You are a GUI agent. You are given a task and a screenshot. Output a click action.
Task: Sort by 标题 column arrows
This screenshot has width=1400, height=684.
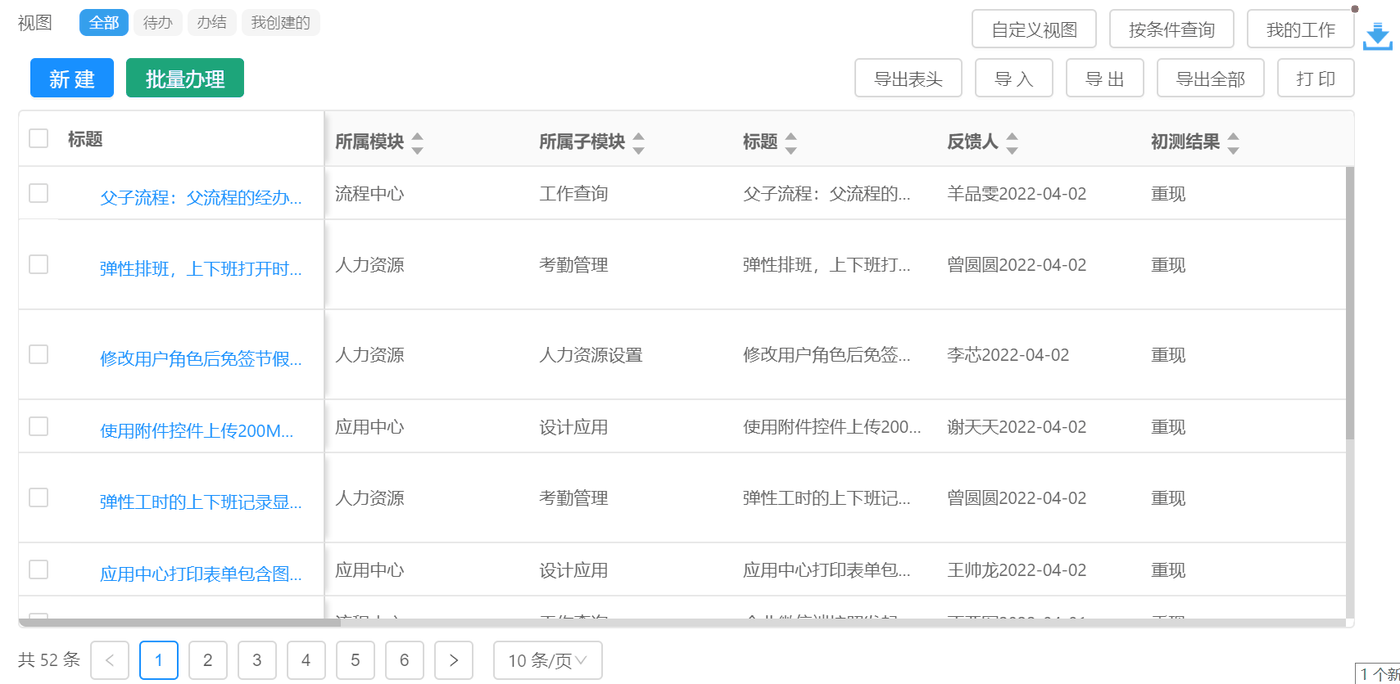click(790, 143)
